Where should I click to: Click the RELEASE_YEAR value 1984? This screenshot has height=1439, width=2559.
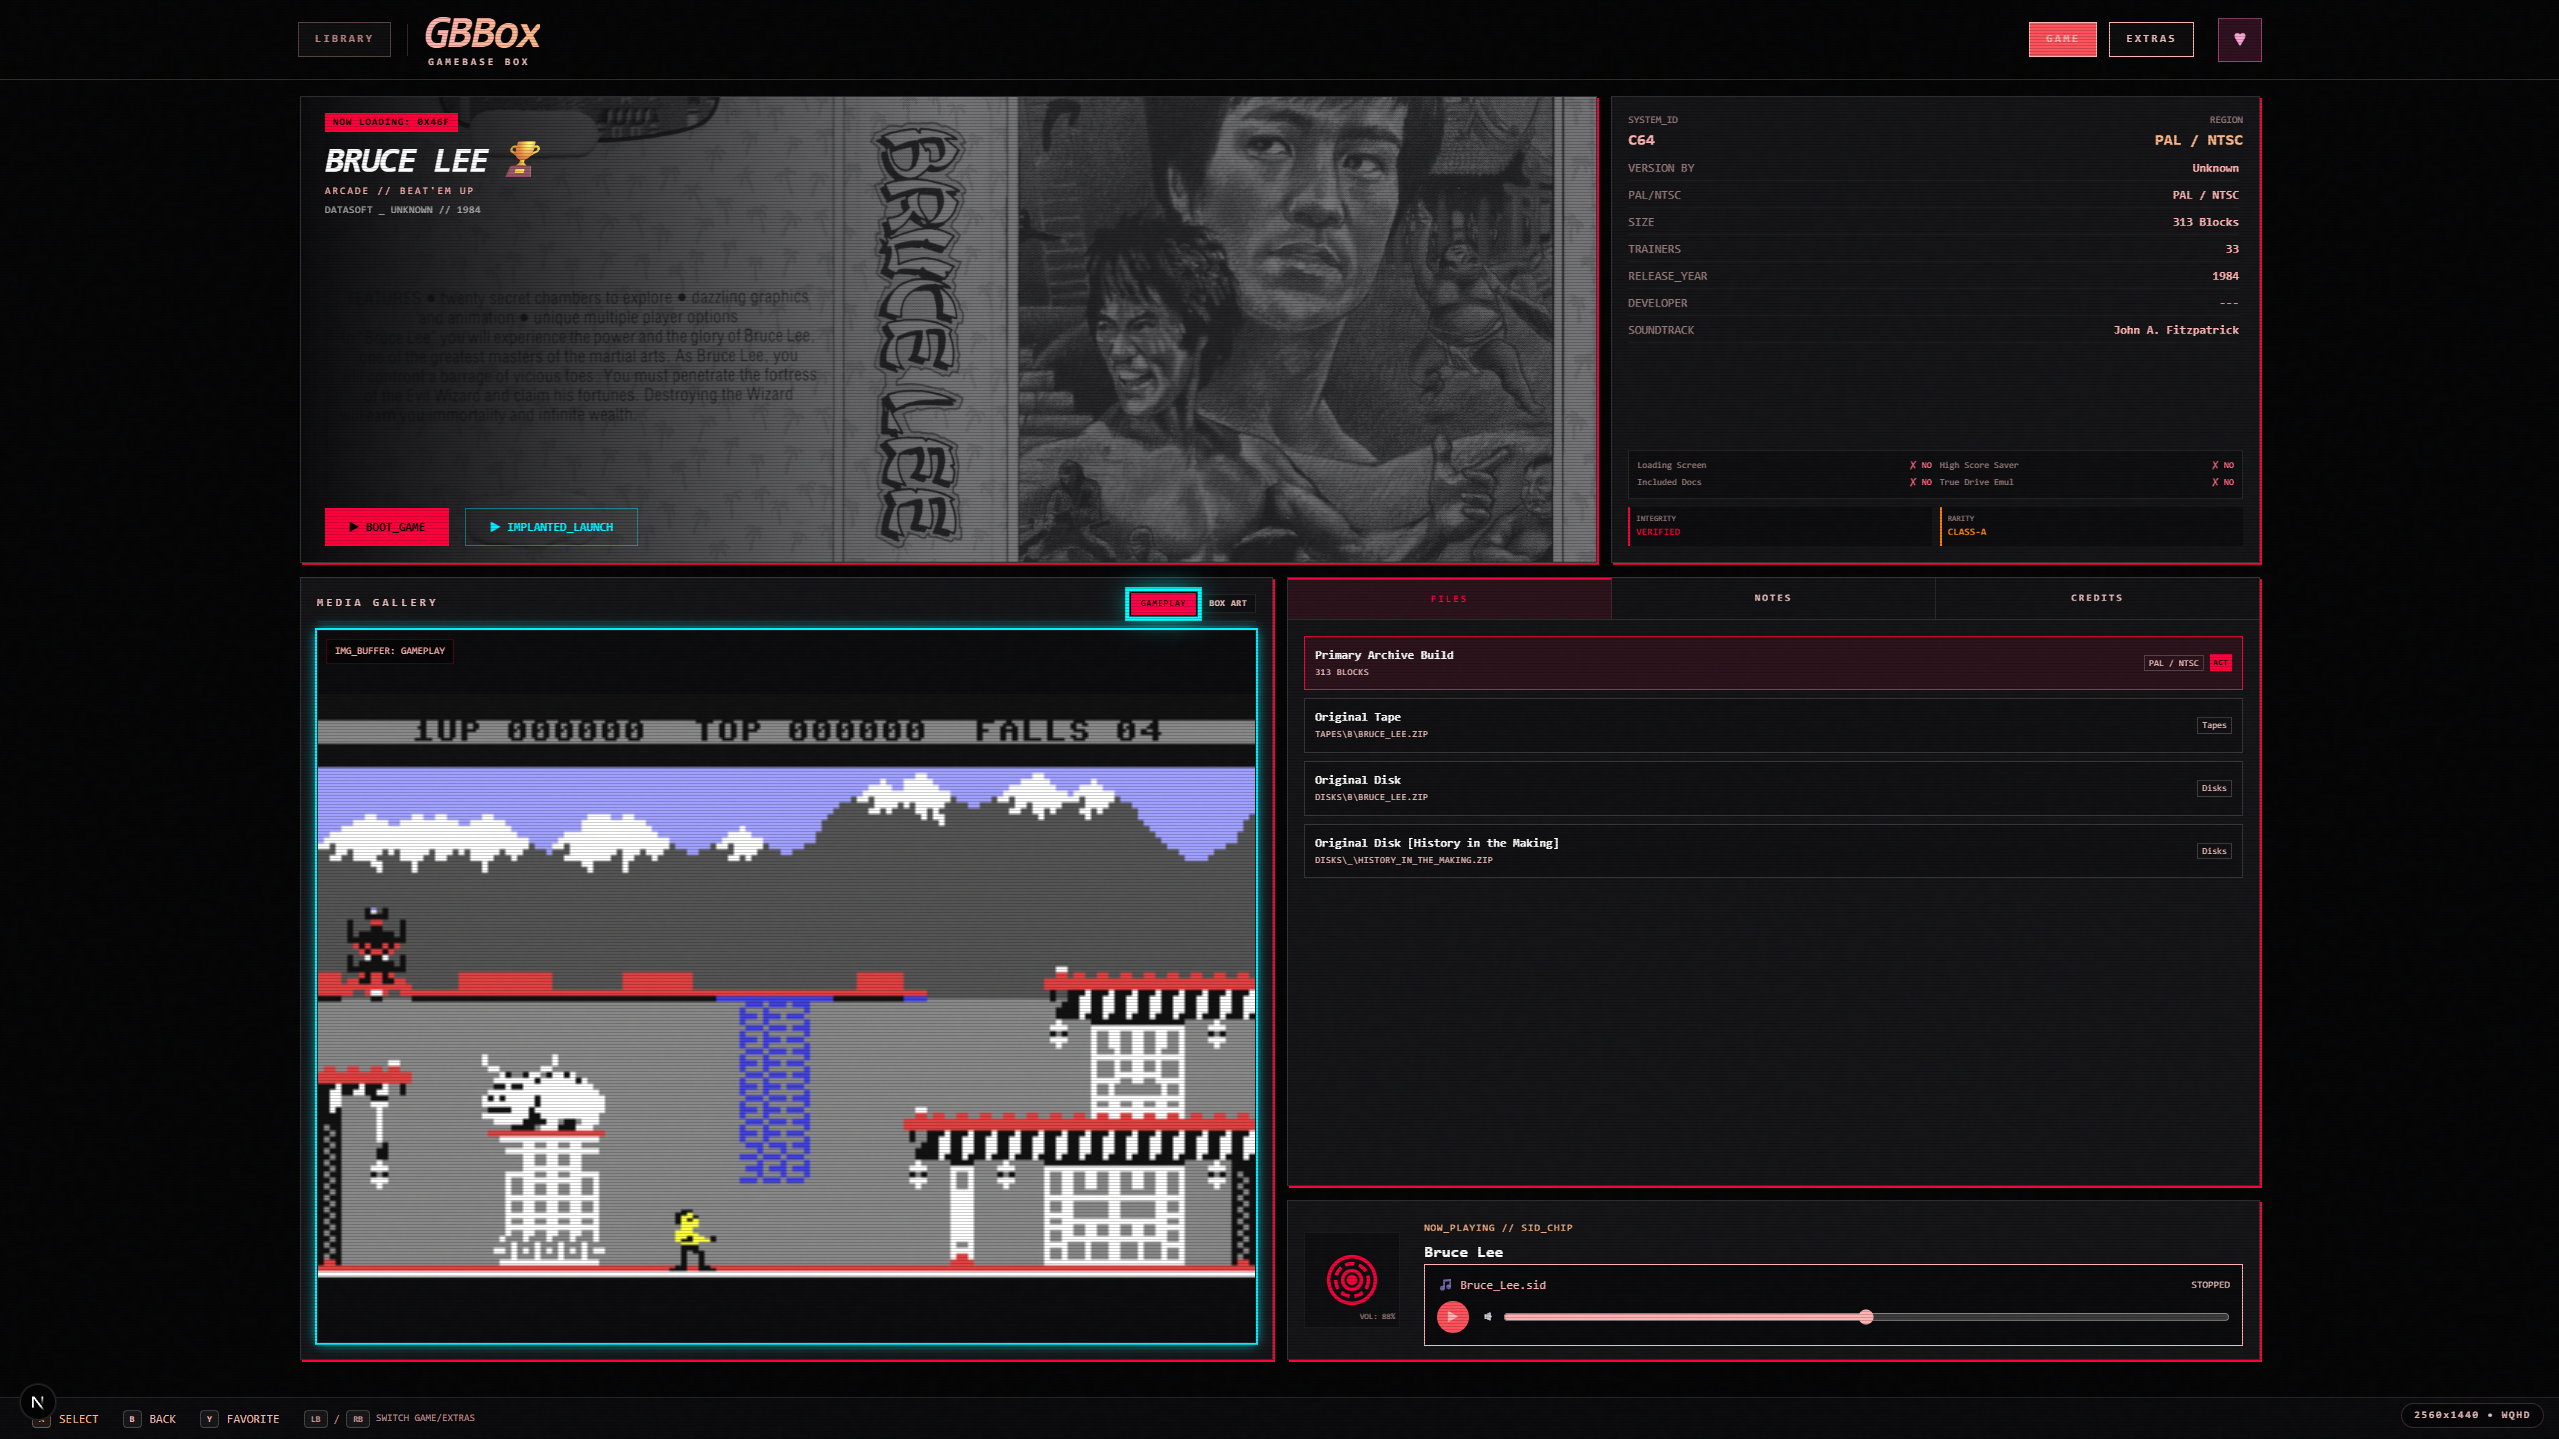point(2225,276)
